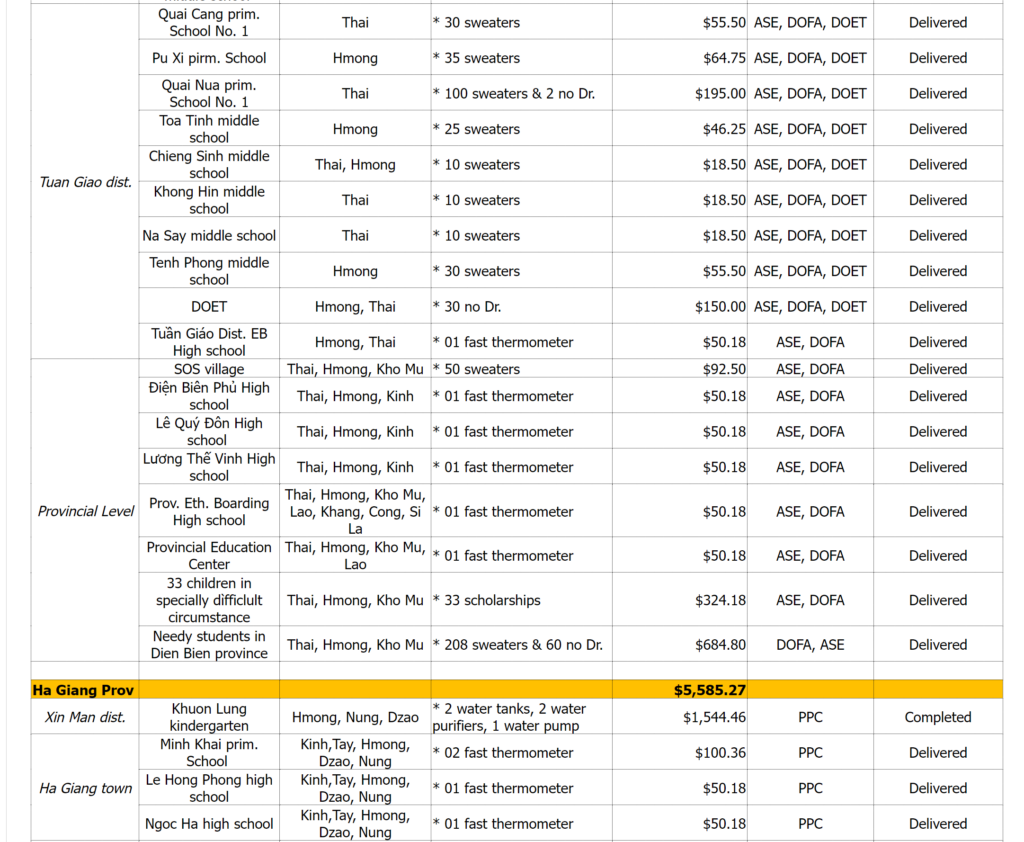
Task: Click 'ASE, DOFA' in 33 scholarships row
Action: (810, 600)
